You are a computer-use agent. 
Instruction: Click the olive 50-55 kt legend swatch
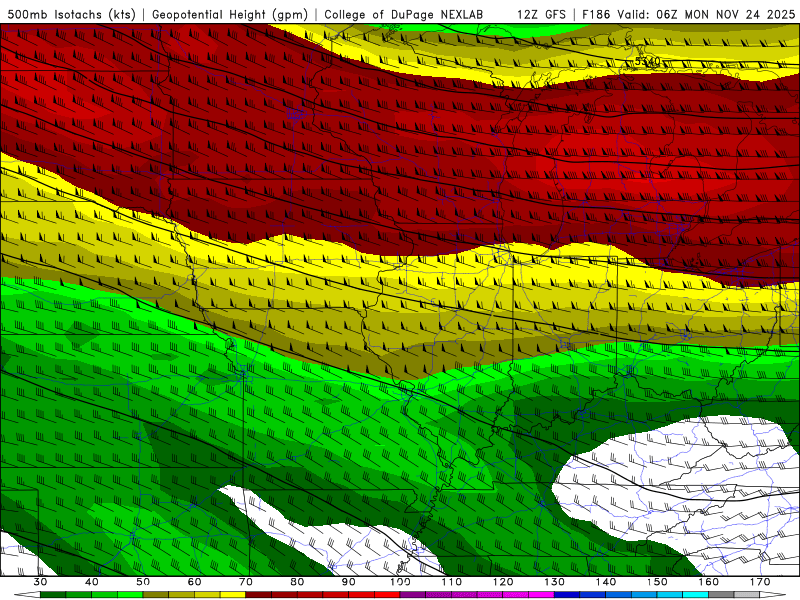point(156,595)
